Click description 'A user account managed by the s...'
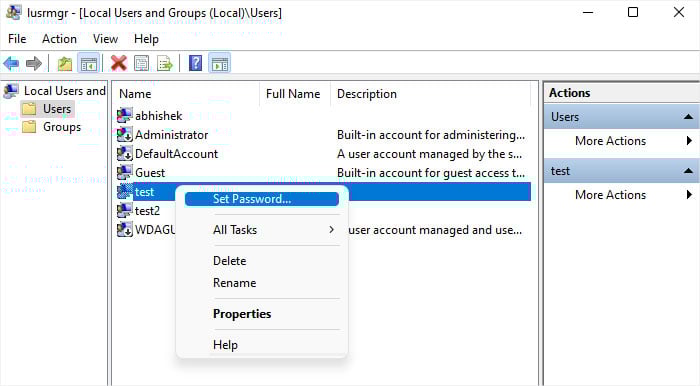 click(x=429, y=154)
